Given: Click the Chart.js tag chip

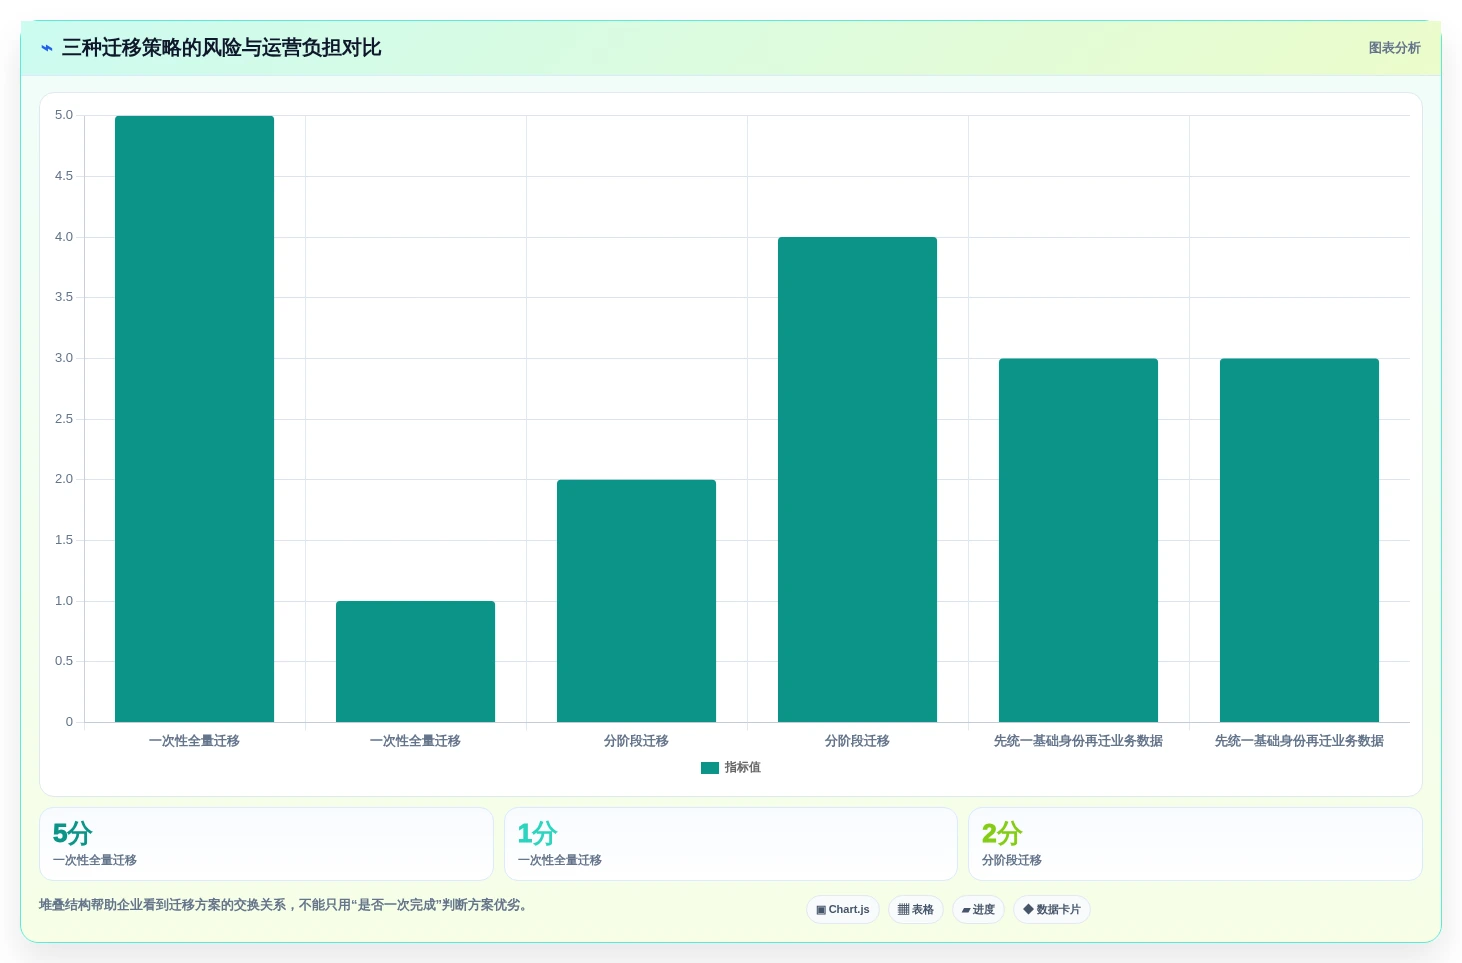Looking at the screenshot, I should pyautogui.click(x=843, y=910).
